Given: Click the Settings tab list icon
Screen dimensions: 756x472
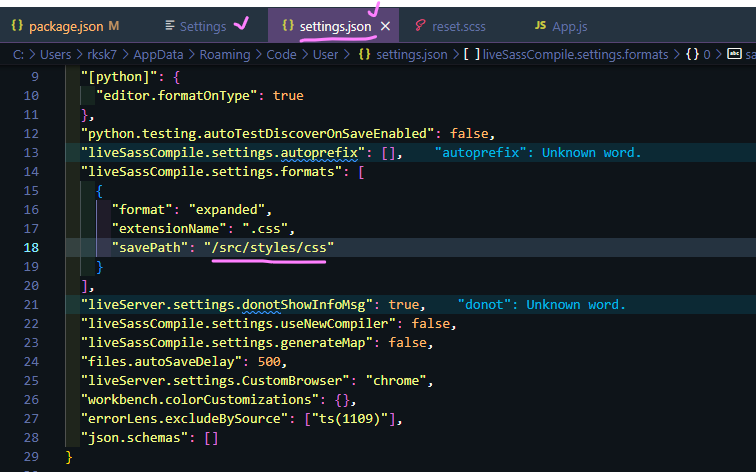Looking at the screenshot, I should 170,26.
